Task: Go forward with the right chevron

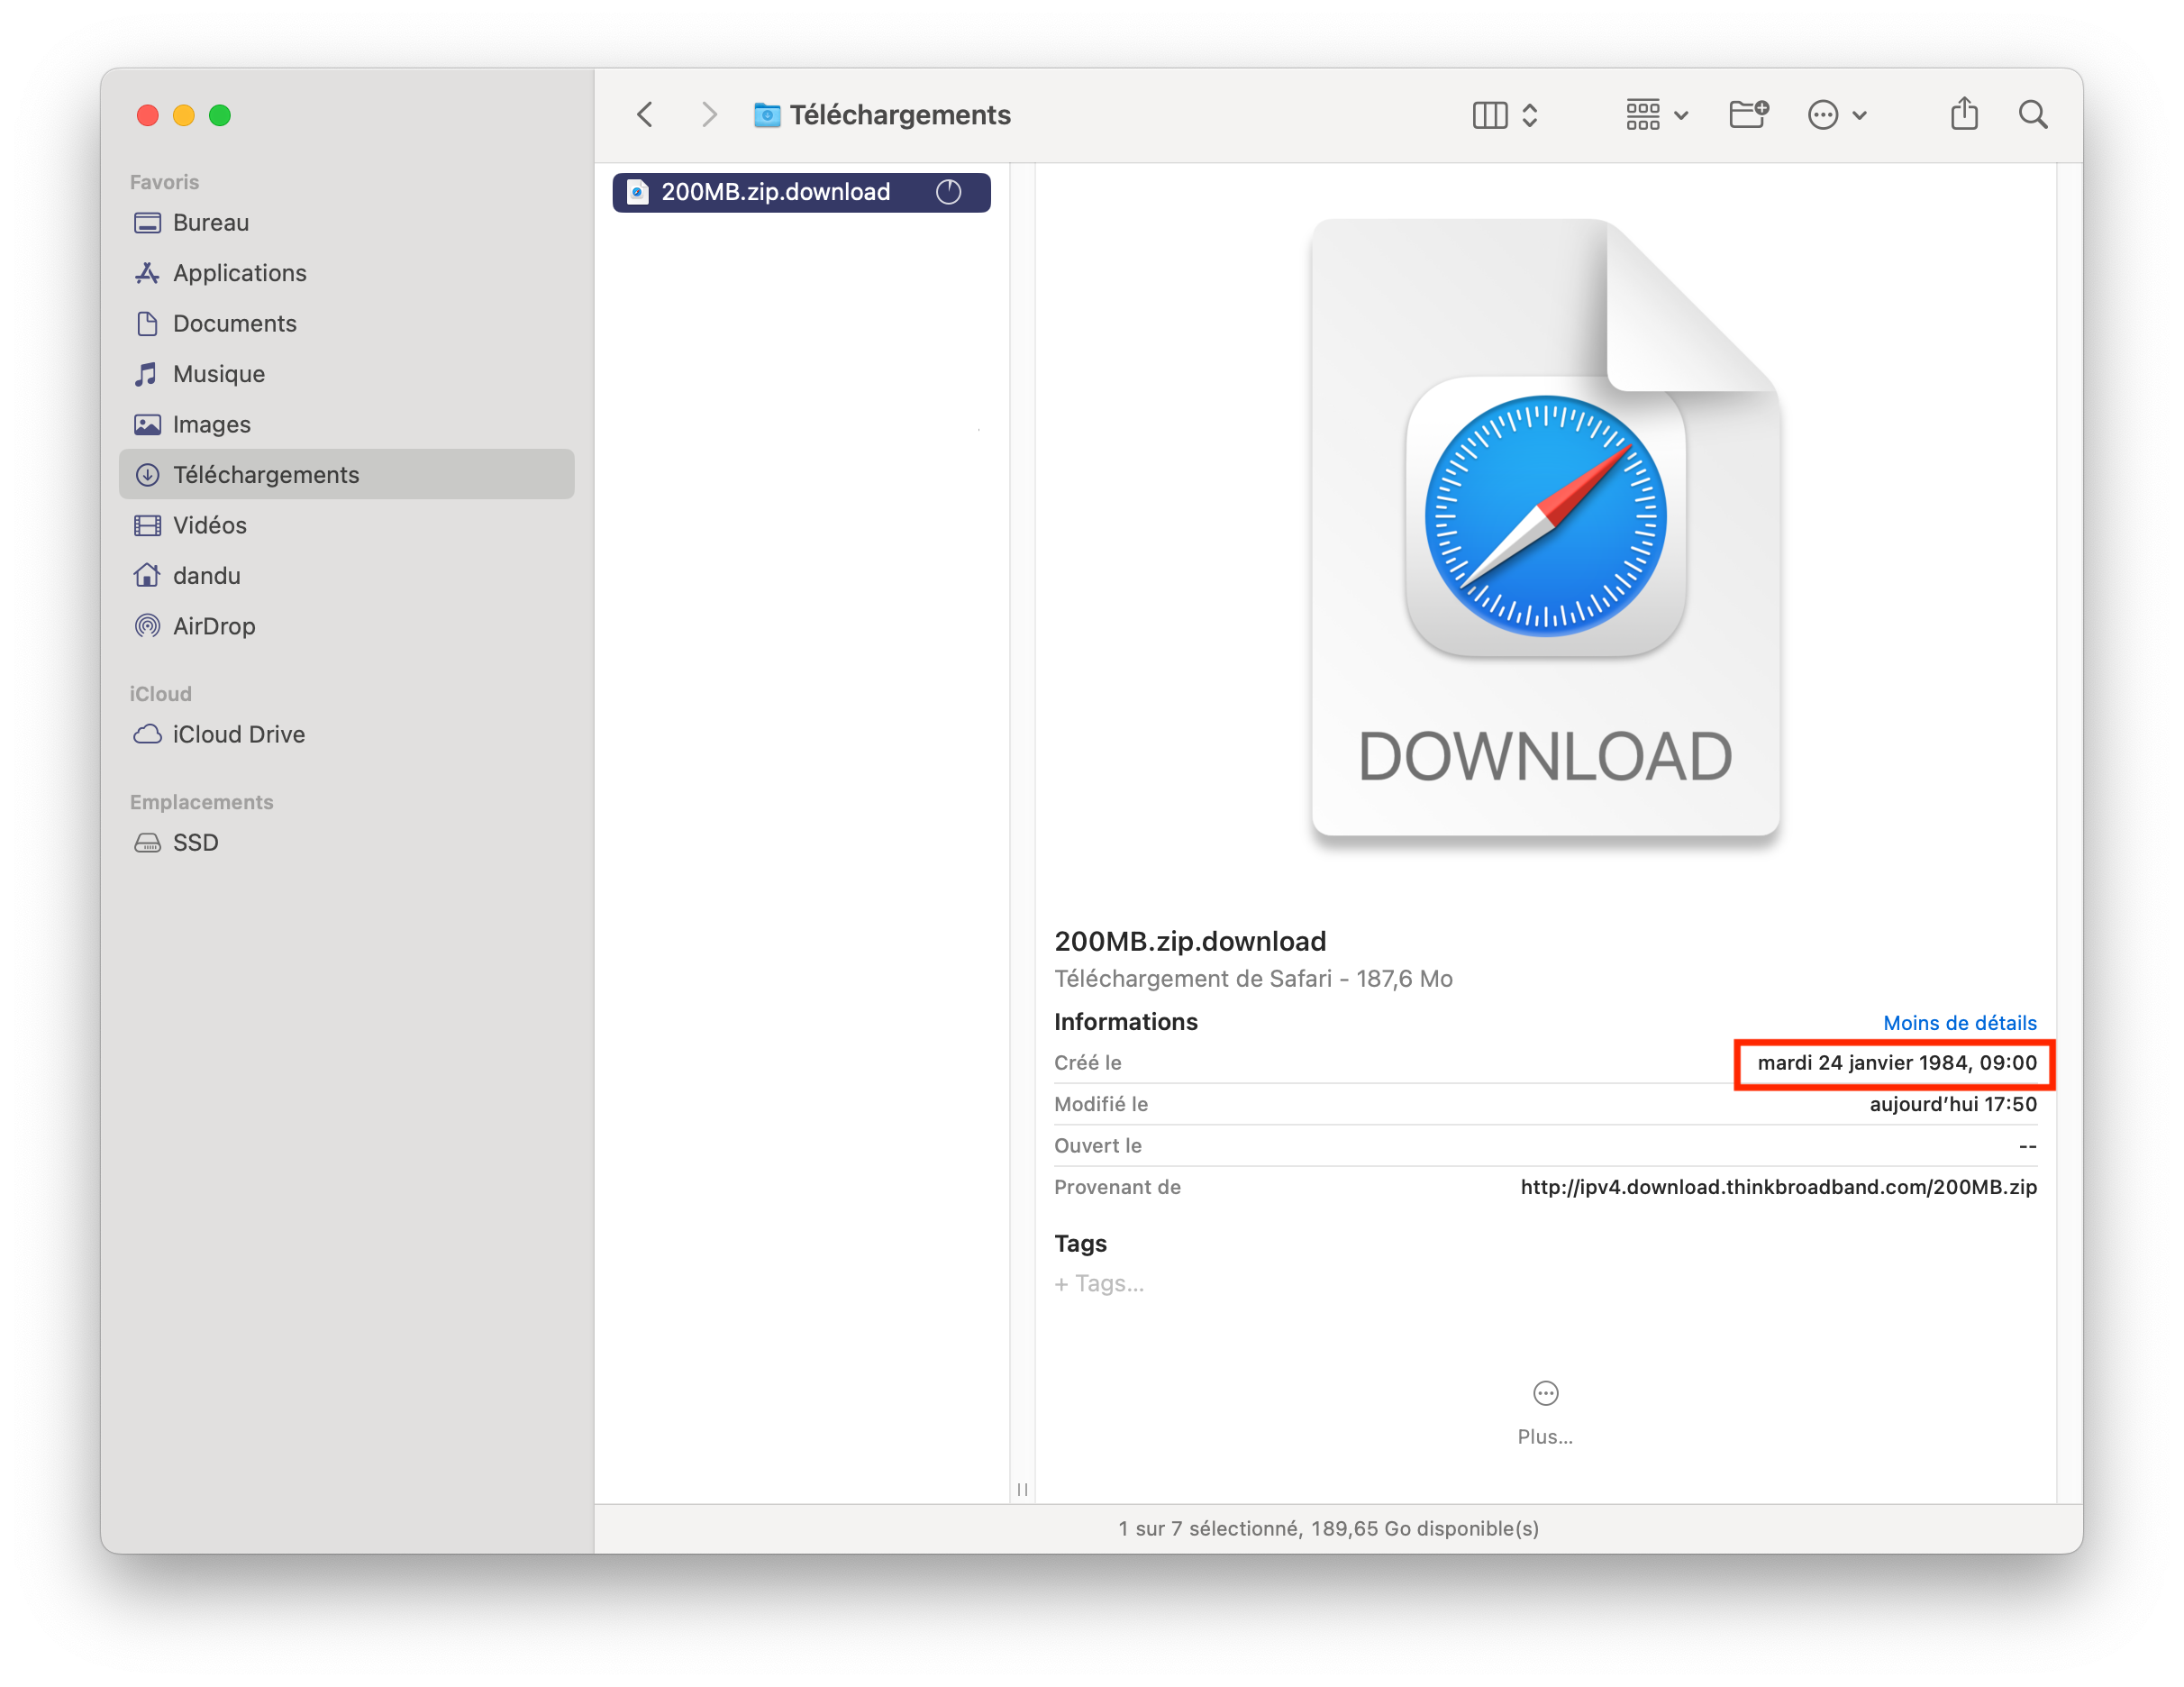Action: 709,115
